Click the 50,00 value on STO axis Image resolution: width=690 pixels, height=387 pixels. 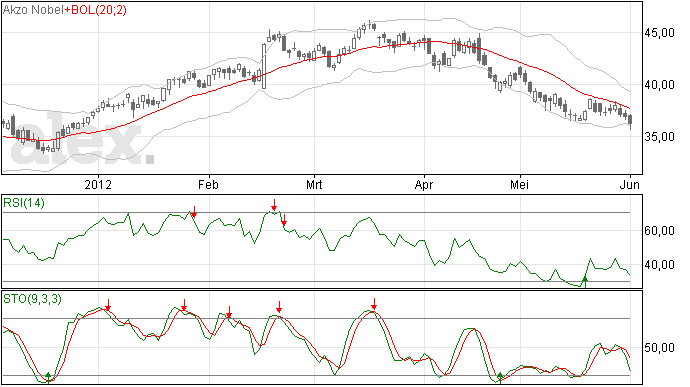click(x=659, y=348)
